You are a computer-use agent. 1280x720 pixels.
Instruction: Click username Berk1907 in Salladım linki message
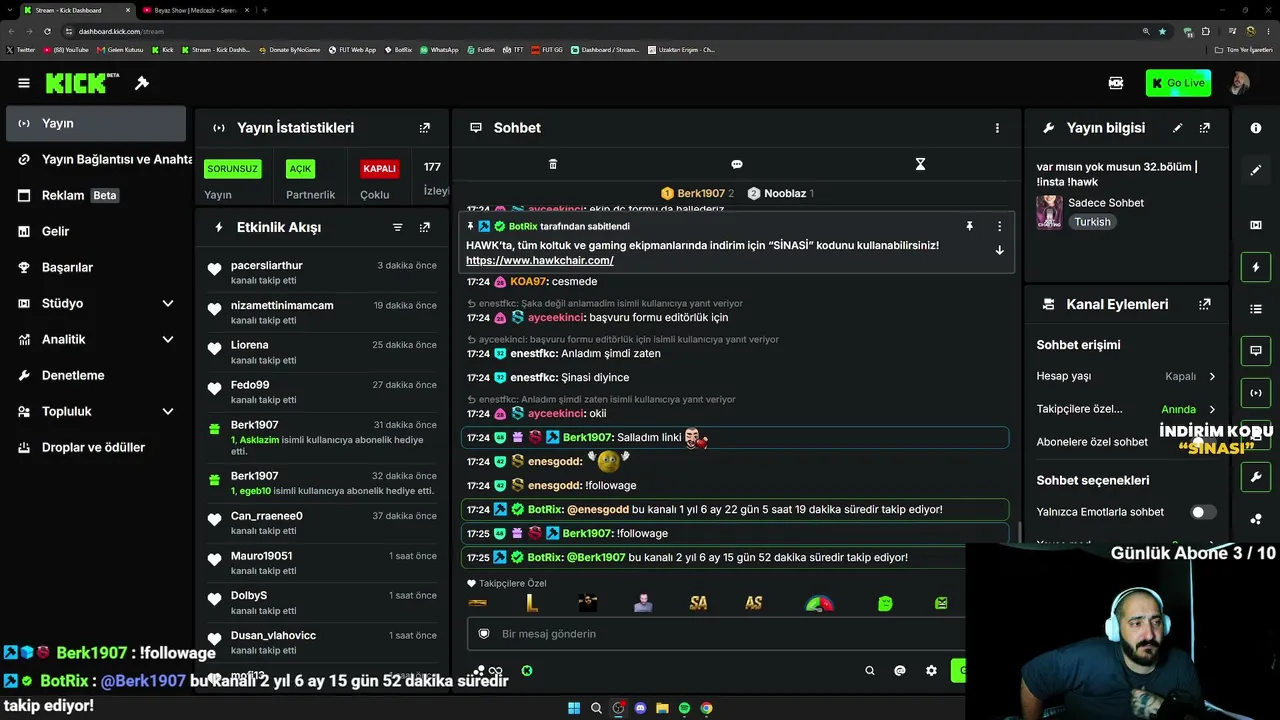coord(588,438)
